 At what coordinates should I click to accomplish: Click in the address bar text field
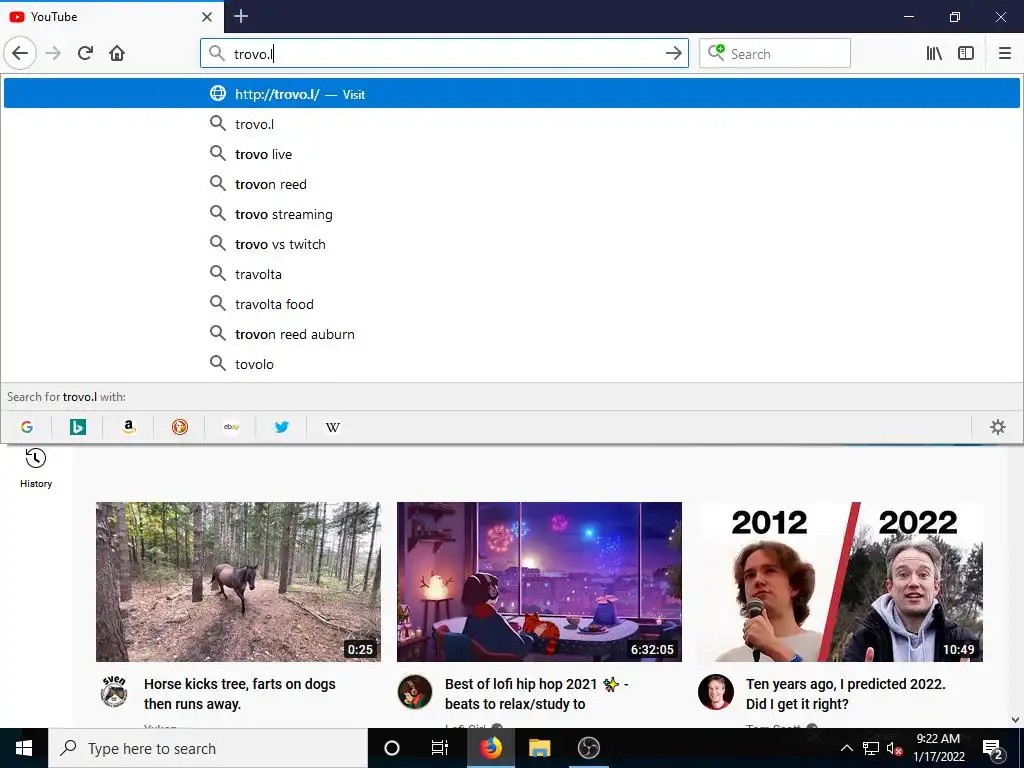444,54
